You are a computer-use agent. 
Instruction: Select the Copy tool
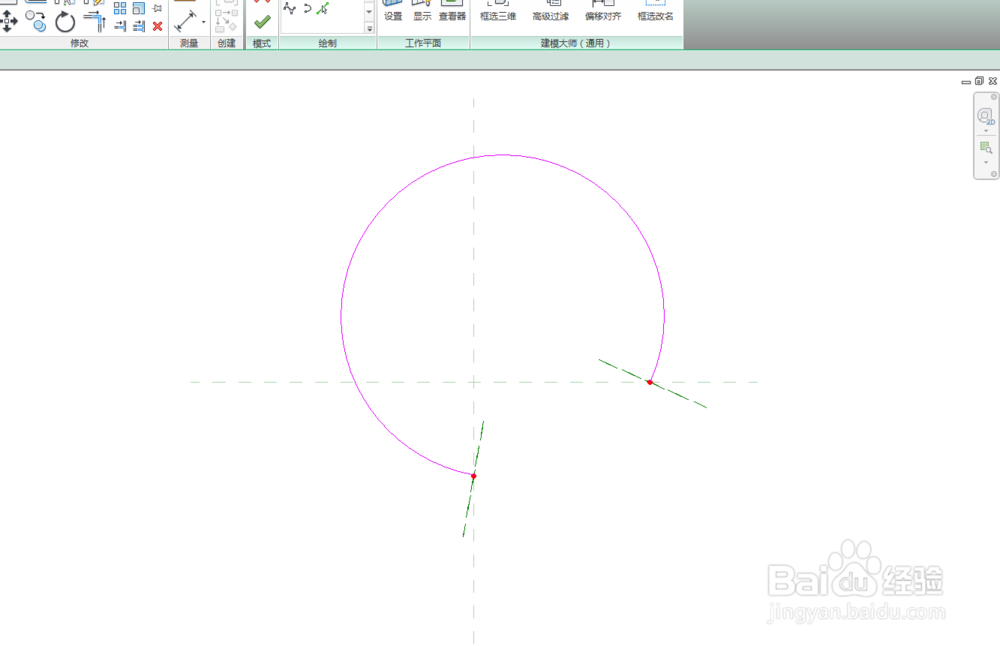coord(36,22)
